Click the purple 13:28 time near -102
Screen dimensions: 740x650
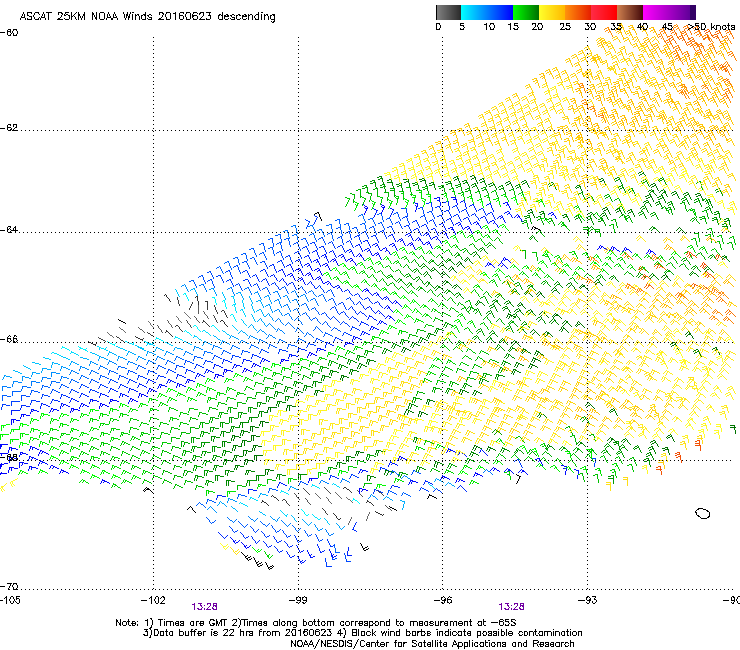(x=204, y=607)
